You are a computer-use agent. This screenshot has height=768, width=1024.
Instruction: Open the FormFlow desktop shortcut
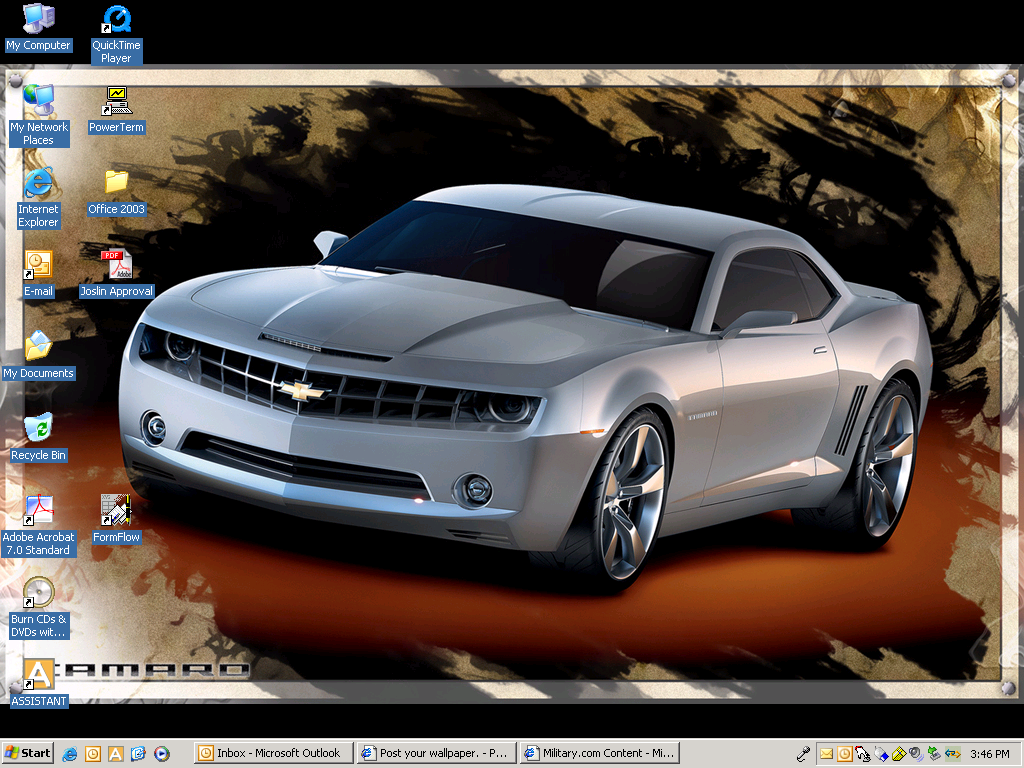pos(116,511)
